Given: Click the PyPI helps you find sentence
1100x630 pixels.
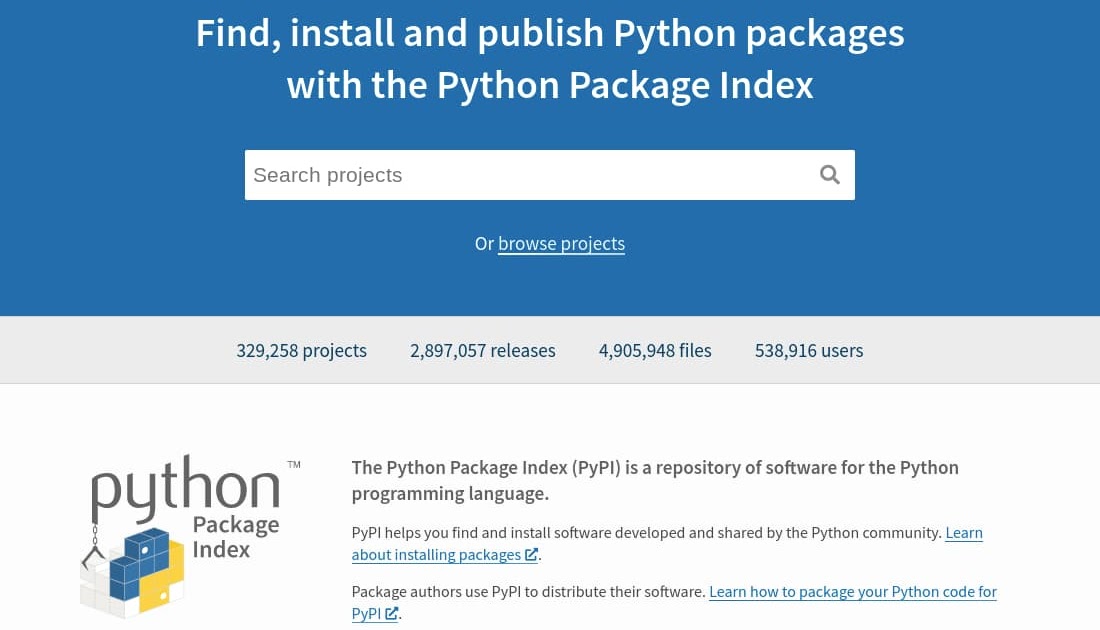Looking at the screenshot, I should point(647,533).
